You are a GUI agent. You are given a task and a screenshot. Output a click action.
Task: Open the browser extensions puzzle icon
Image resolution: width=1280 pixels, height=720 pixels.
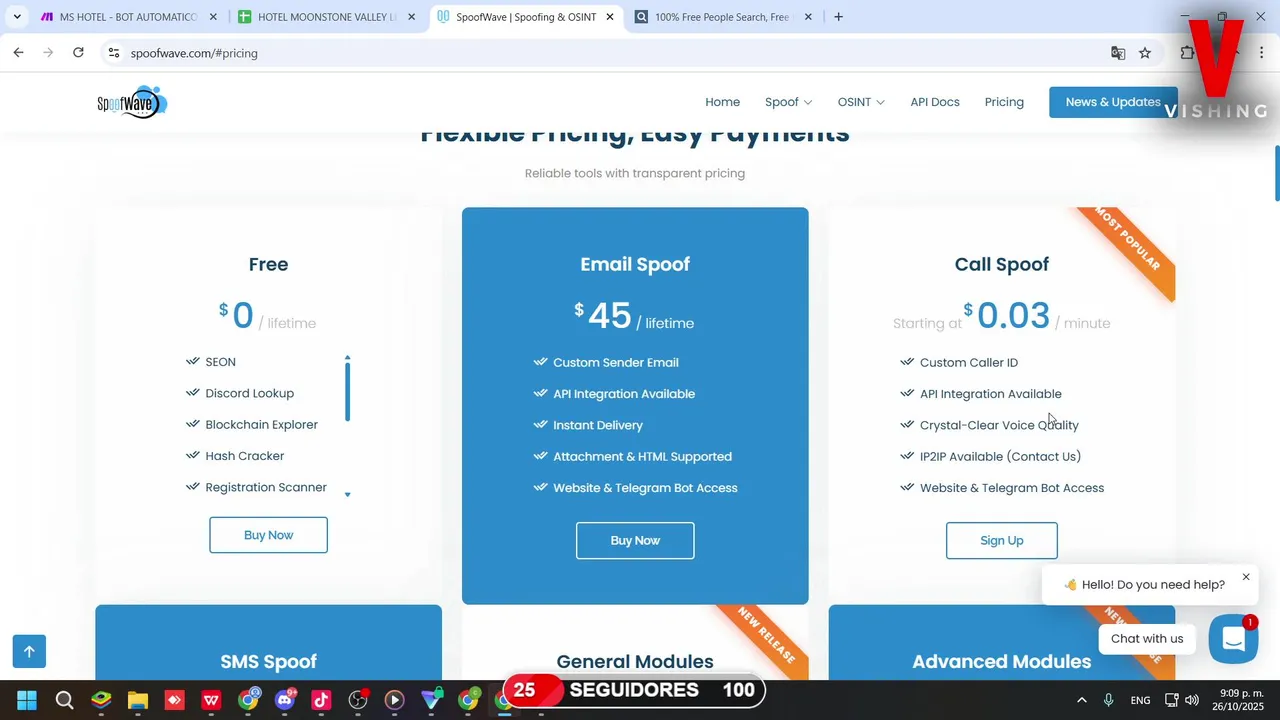coord(1187,53)
